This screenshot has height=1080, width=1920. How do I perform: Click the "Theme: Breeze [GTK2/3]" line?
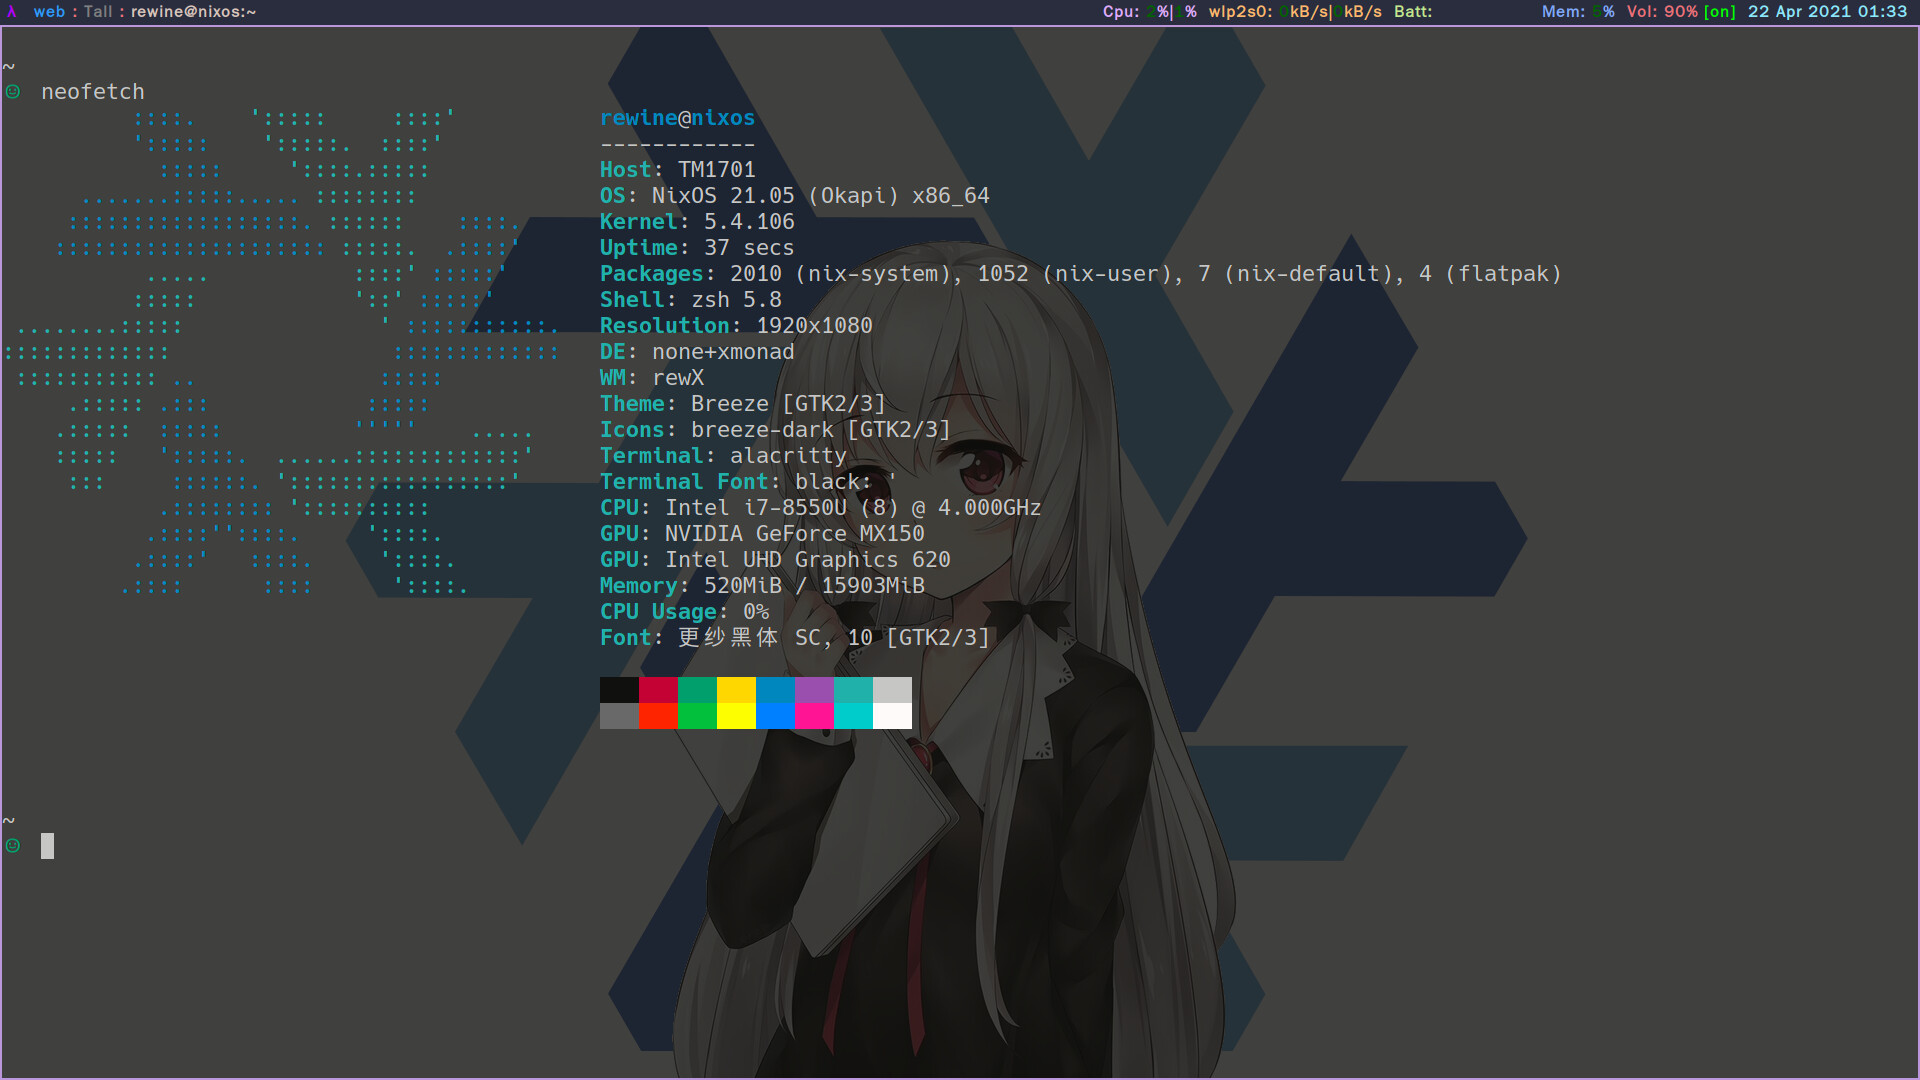tap(743, 404)
